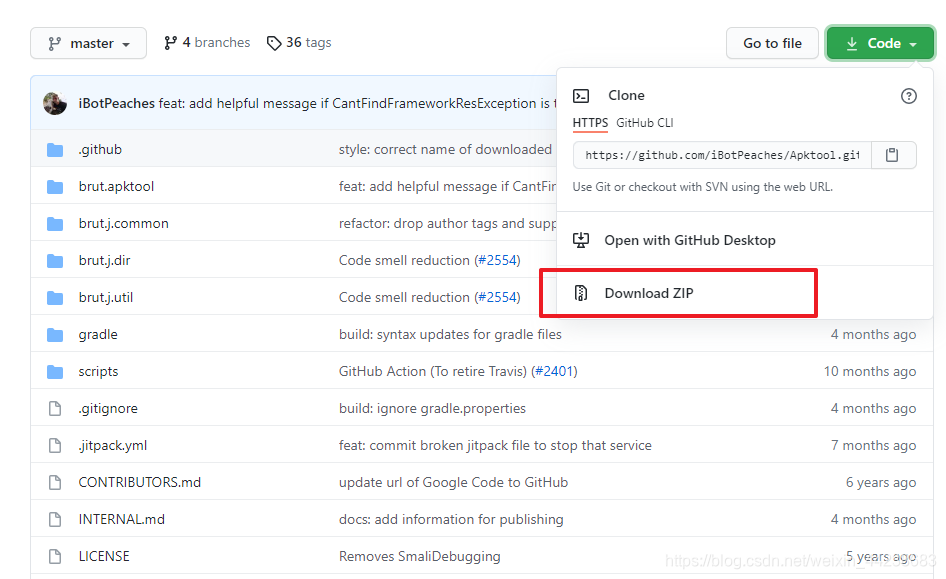Click the INTERNAL.md file icon

(55, 519)
